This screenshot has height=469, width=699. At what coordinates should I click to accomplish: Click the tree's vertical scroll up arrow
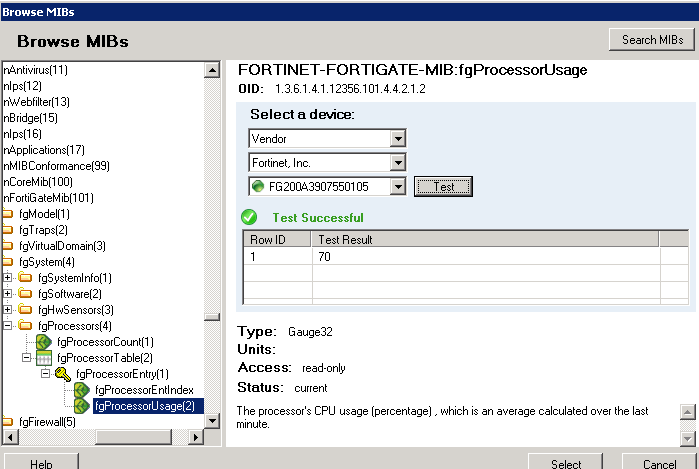(212, 70)
